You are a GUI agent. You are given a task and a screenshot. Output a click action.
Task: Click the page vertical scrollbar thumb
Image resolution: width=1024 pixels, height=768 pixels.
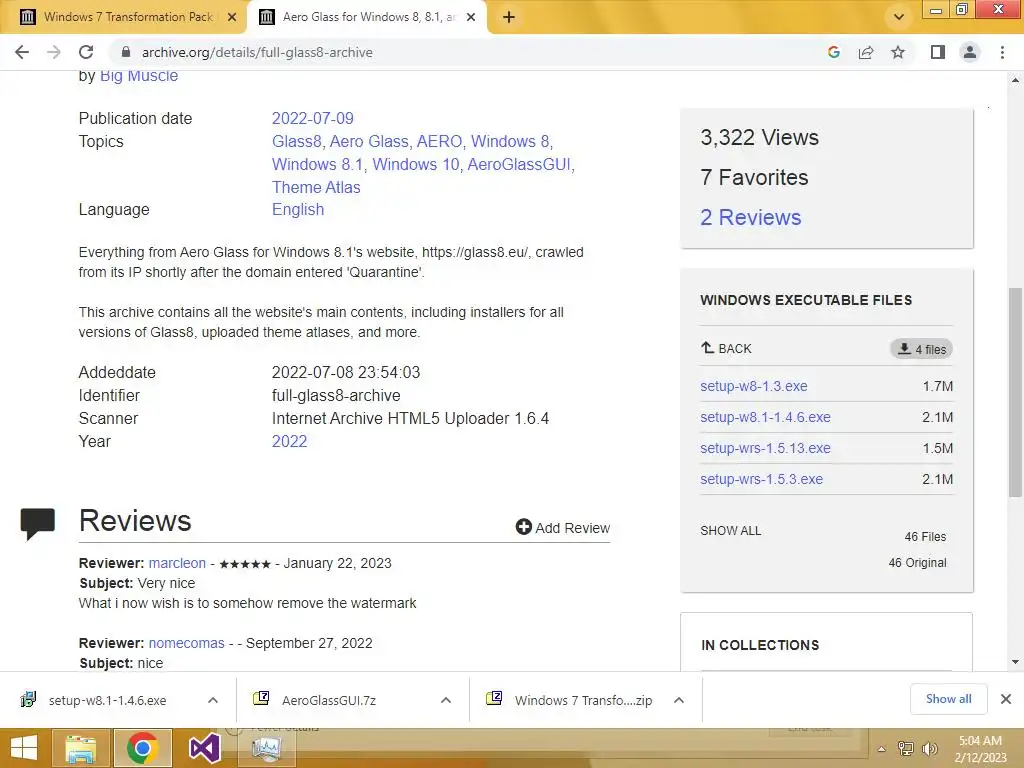pos(1015,392)
